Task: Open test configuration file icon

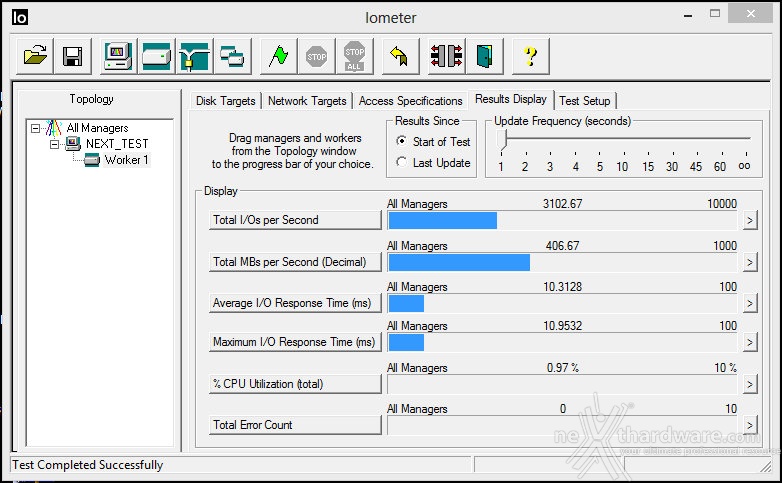Action: click(35, 55)
